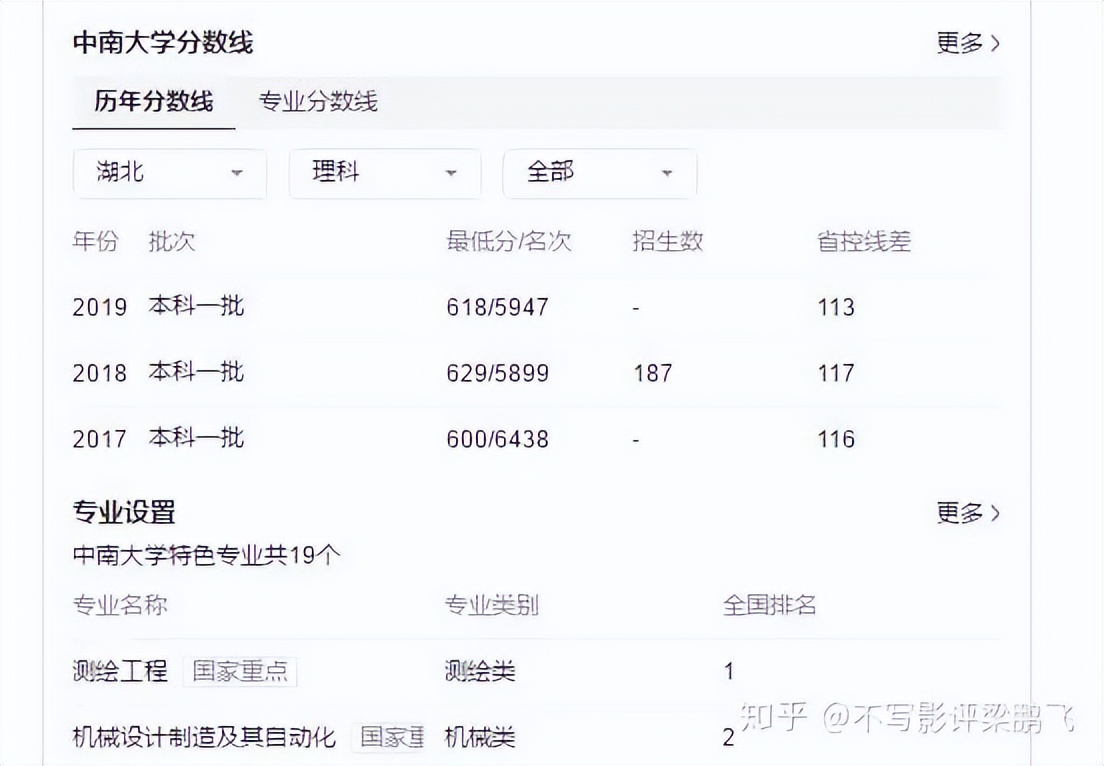The image size is (1104, 766).
Task: Select year 2017 in the score table
Action: coord(99,439)
